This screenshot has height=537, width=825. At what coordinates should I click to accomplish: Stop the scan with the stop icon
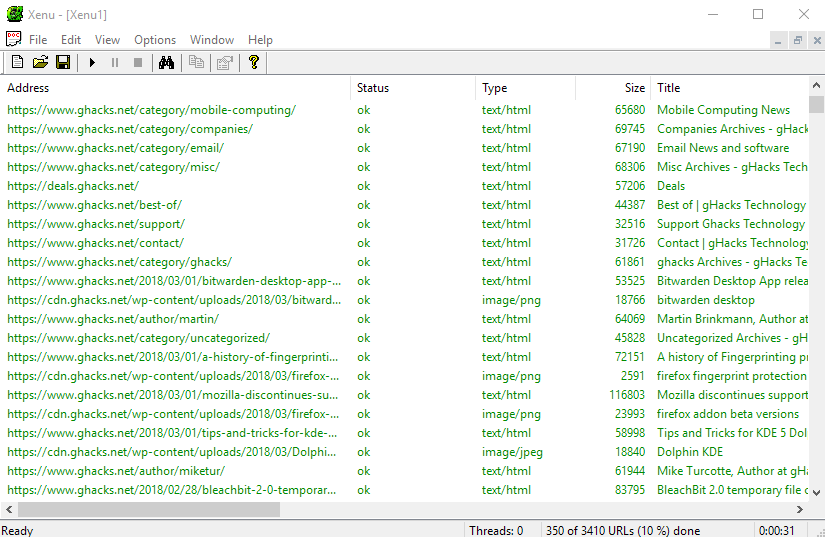(138, 63)
